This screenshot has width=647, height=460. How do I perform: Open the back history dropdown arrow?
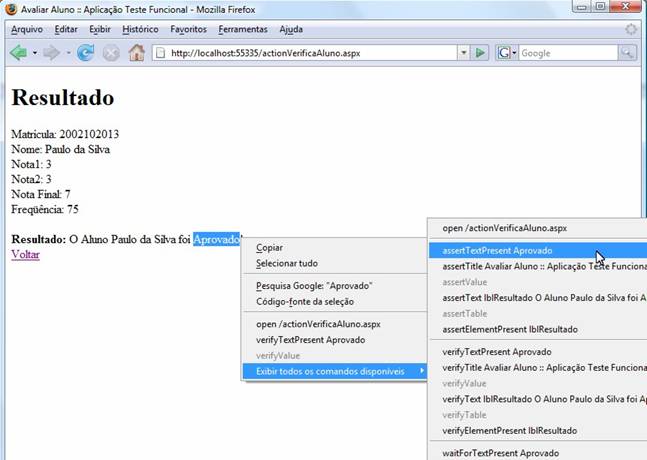click(34, 53)
